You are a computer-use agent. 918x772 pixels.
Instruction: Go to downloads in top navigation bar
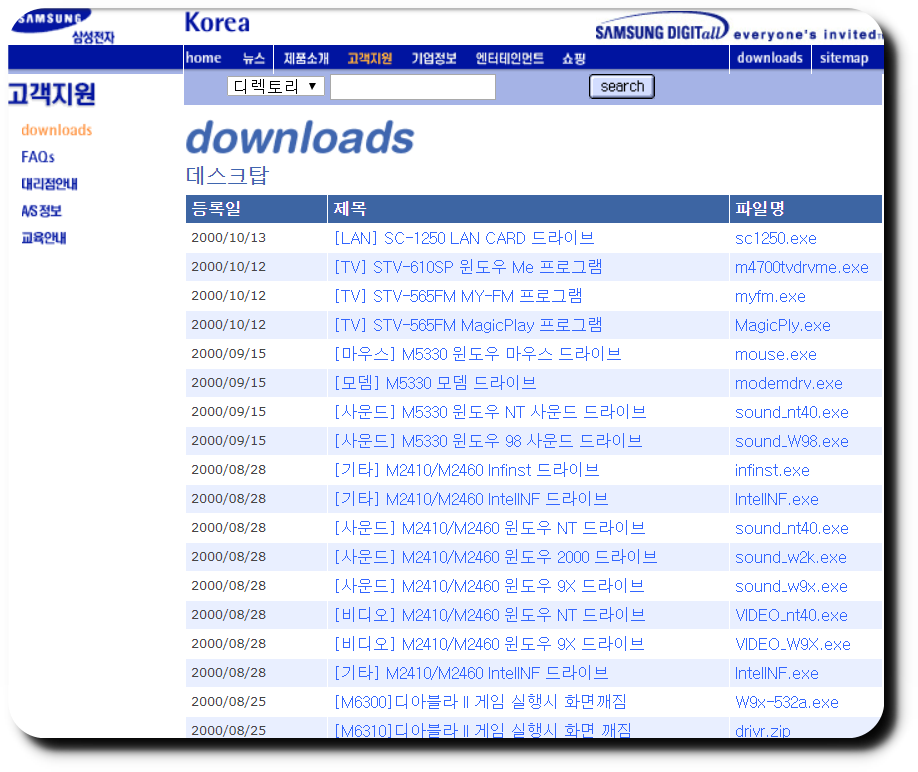coord(770,58)
